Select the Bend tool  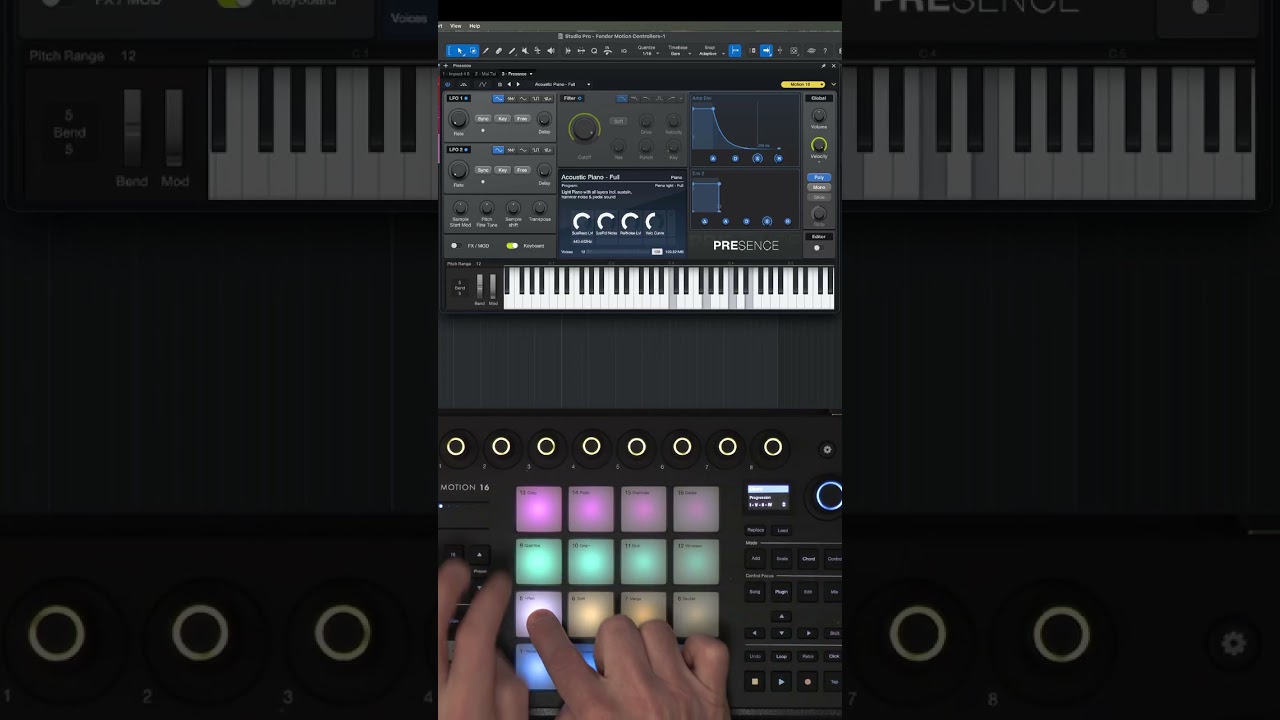[x=538, y=50]
